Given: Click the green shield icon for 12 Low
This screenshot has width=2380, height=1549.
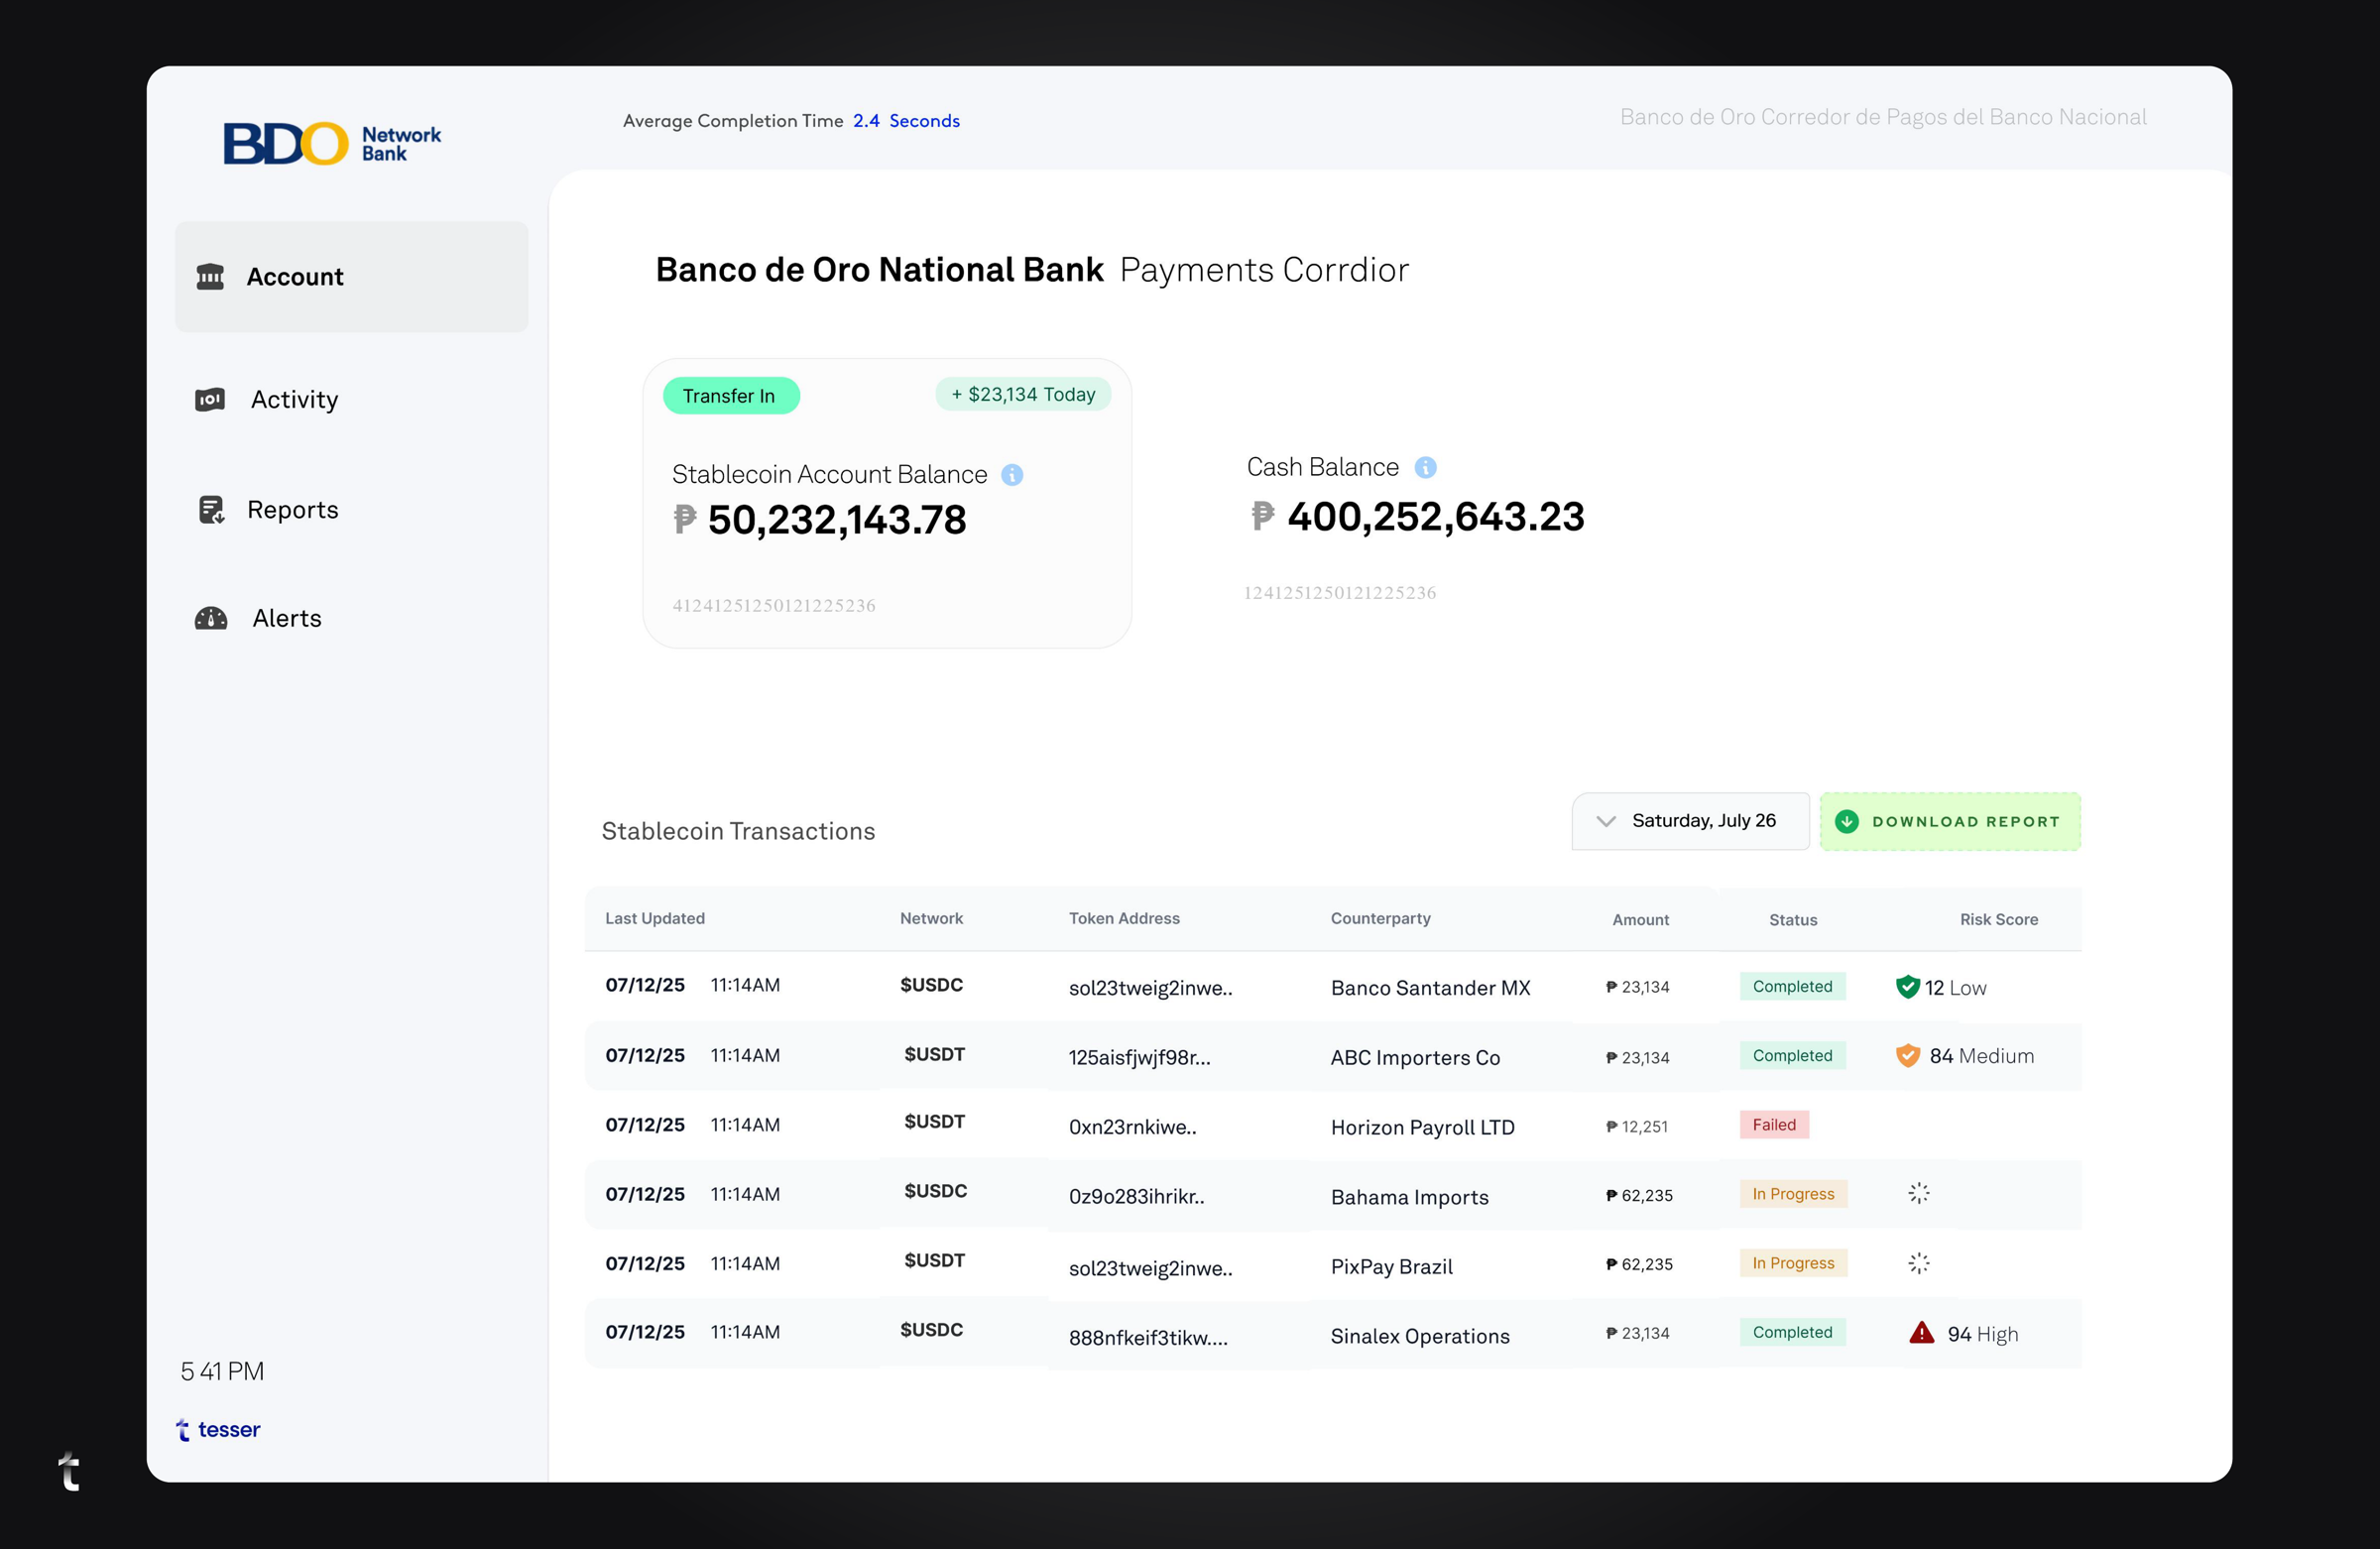Looking at the screenshot, I should click(1907, 987).
